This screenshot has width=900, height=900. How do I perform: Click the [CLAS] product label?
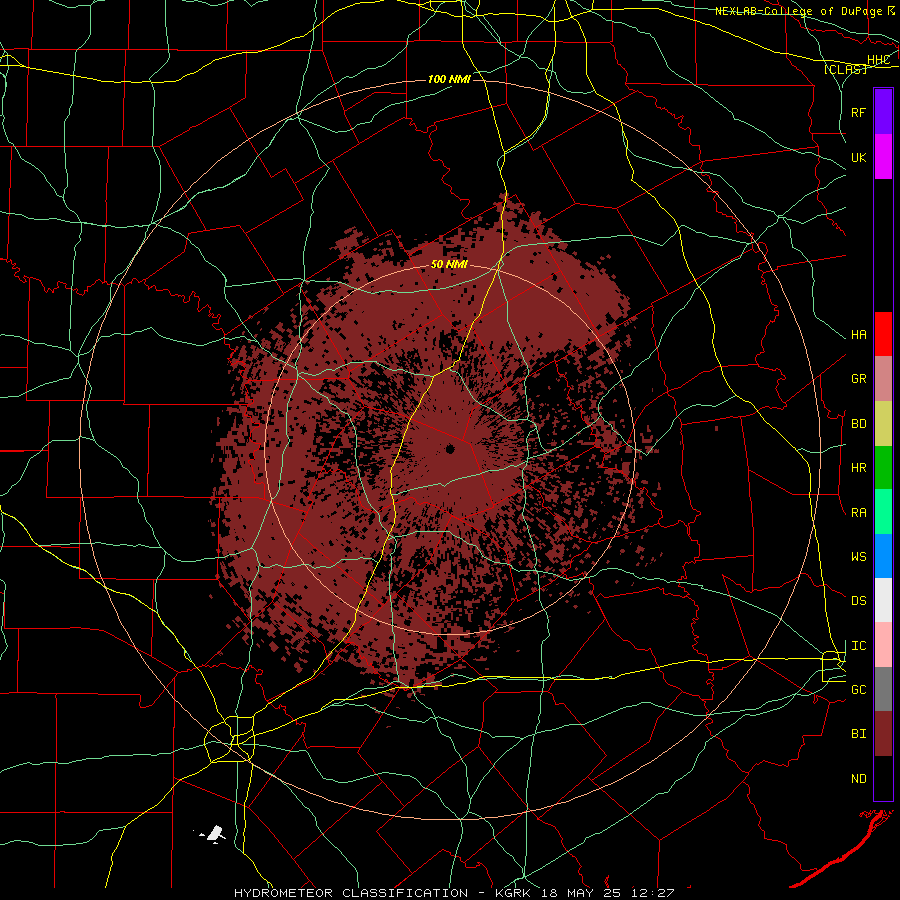pyautogui.click(x=845, y=69)
